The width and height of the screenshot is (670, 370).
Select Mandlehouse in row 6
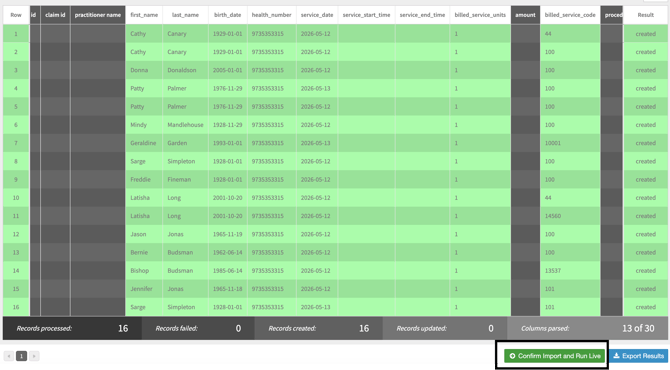[185, 125]
